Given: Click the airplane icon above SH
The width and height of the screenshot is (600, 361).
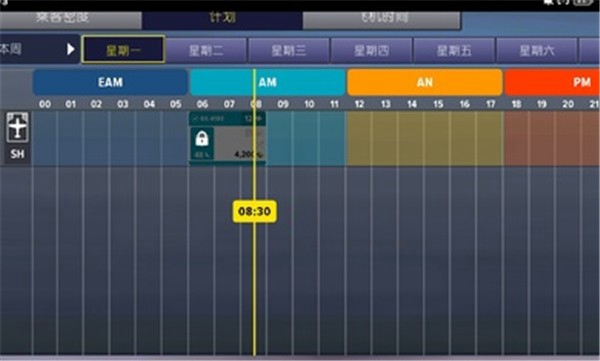Looking at the screenshot, I should (17, 127).
